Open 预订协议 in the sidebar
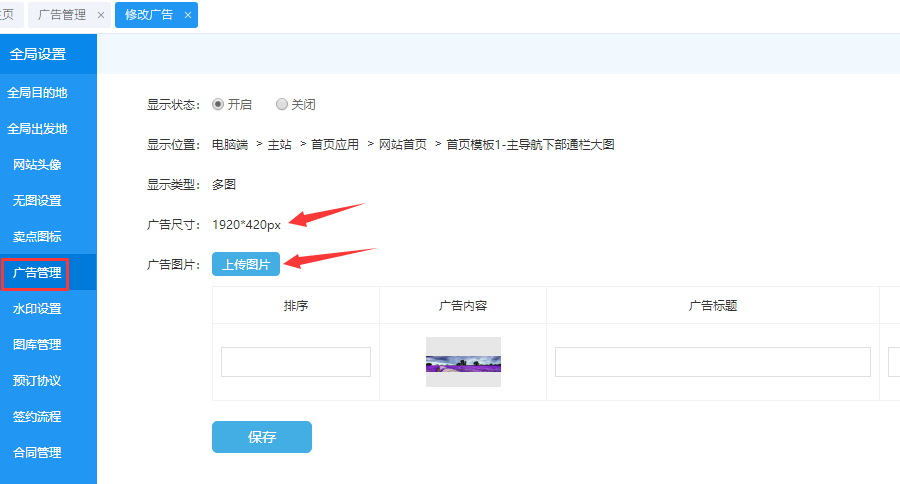The width and height of the screenshot is (900, 484). coord(37,381)
